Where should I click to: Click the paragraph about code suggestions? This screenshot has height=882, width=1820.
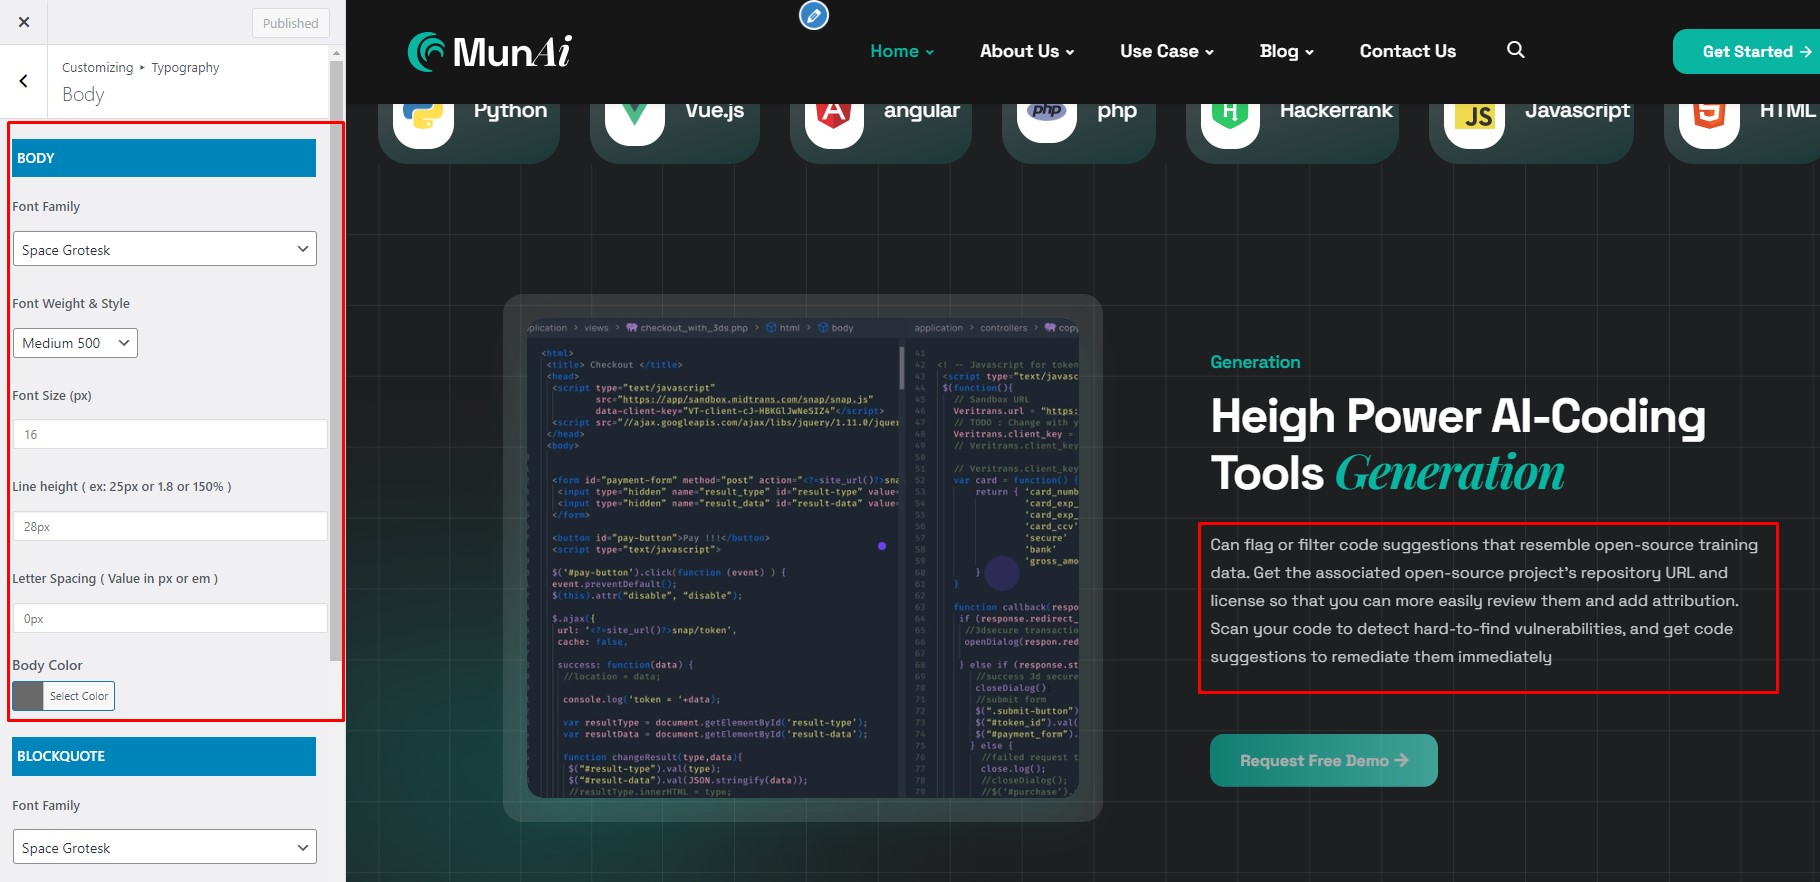pyautogui.click(x=1484, y=600)
